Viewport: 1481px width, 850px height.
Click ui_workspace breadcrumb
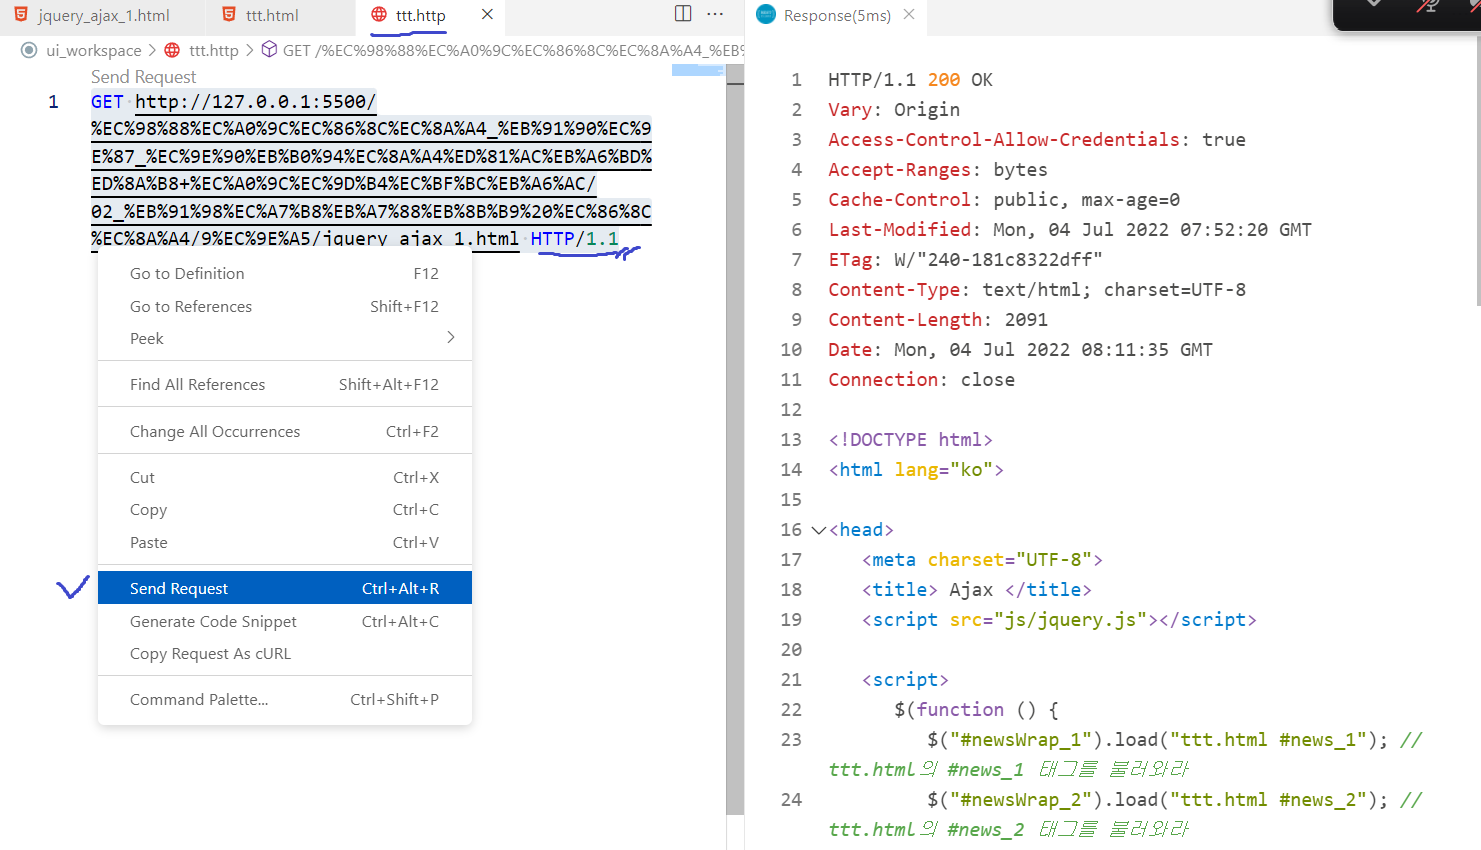pyautogui.click(x=94, y=50)
